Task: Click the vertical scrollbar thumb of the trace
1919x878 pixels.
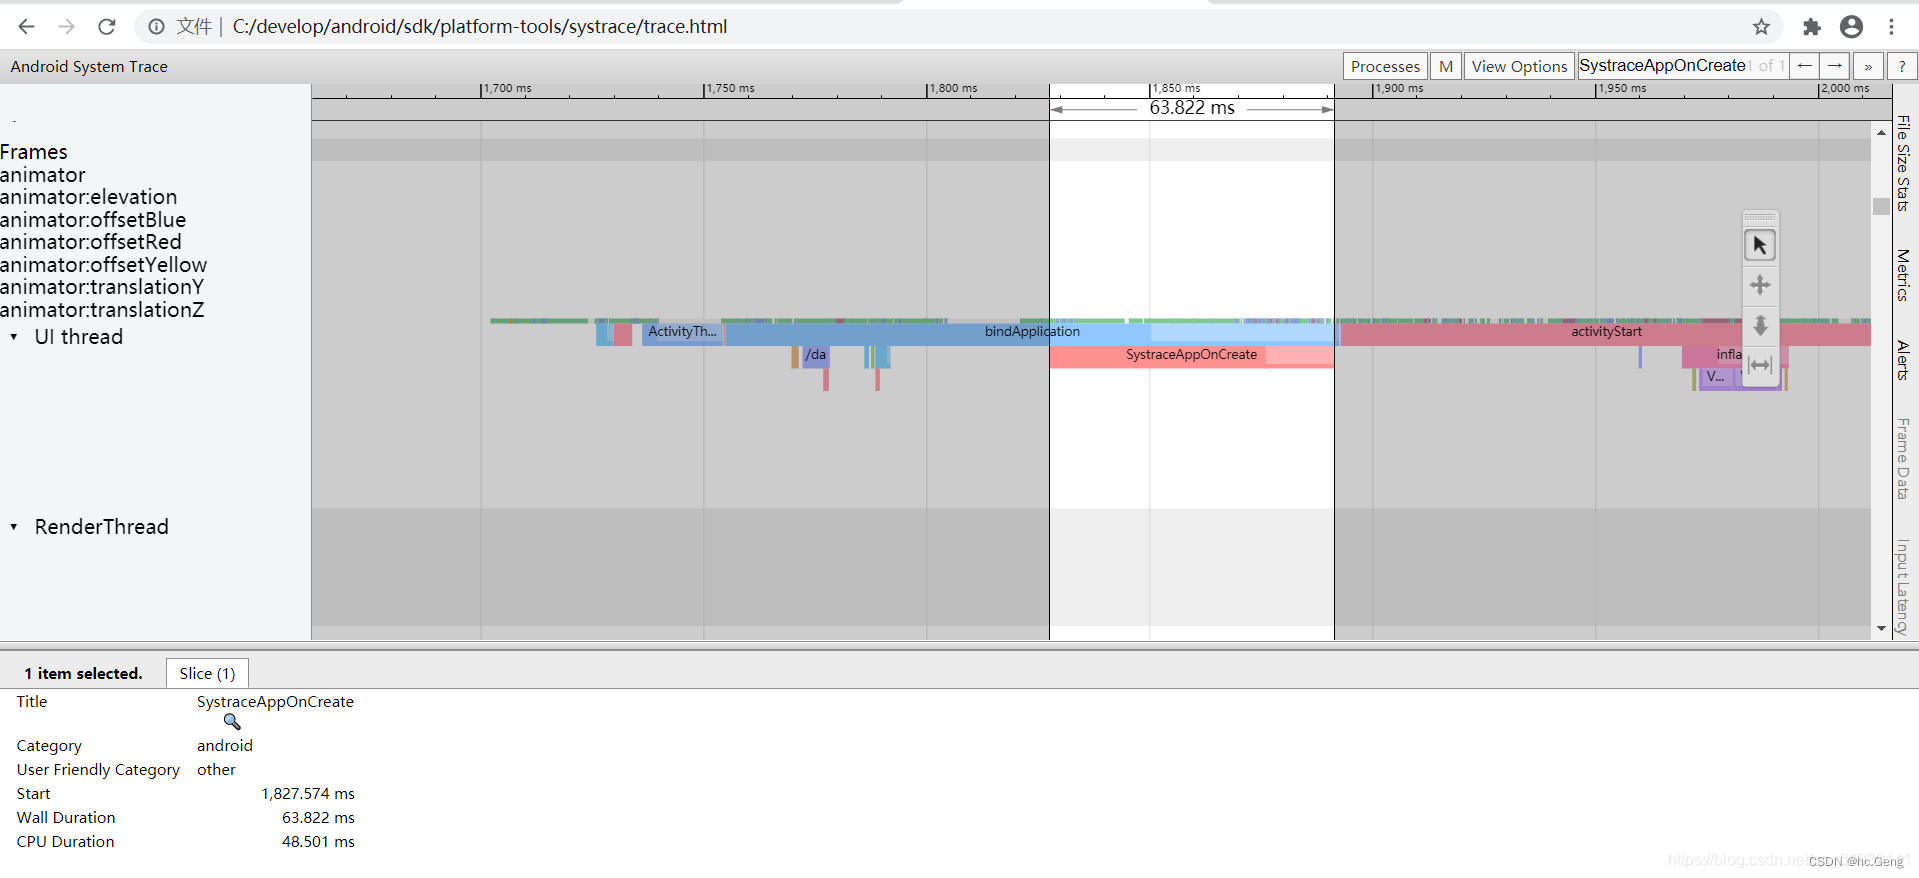Action: 1881,206
